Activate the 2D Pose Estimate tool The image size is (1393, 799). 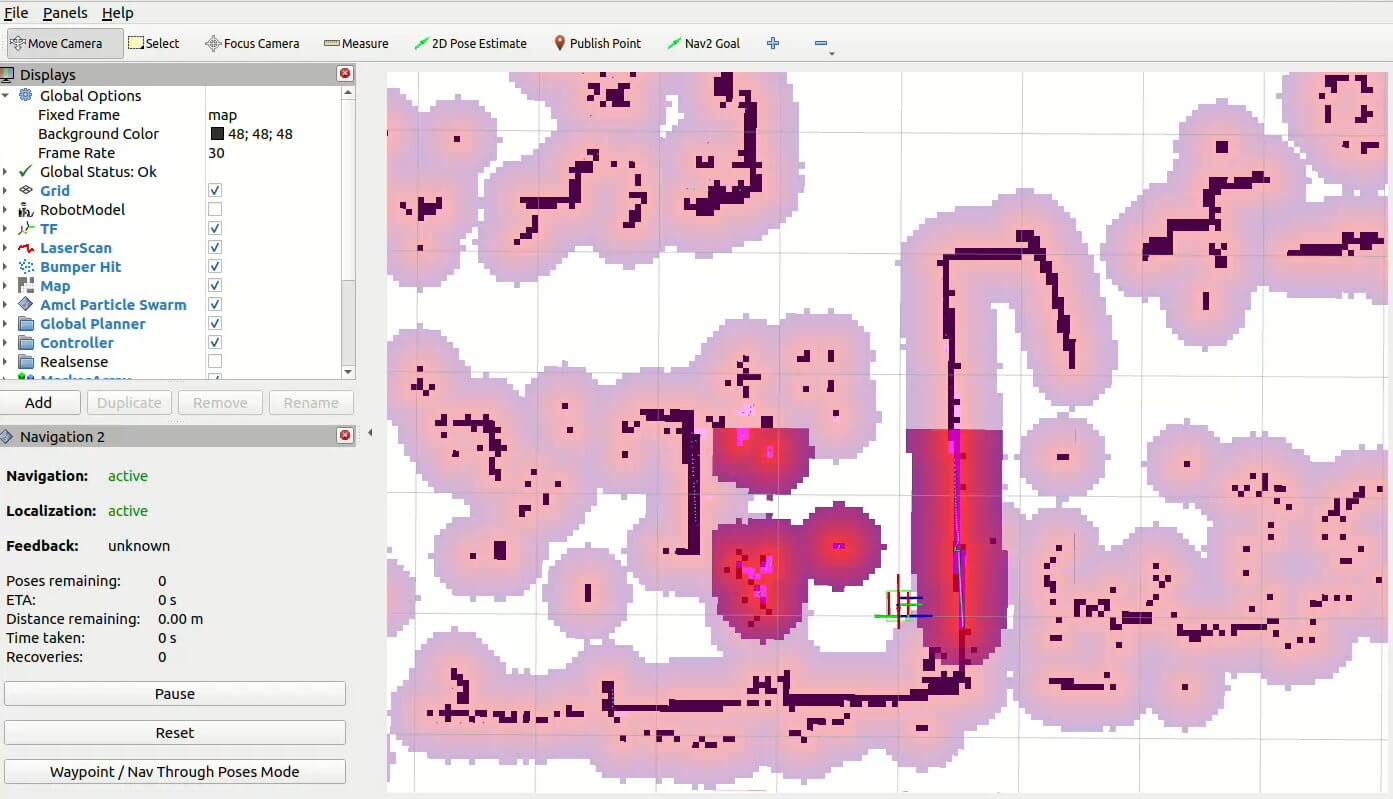click(x=470, y=43)
